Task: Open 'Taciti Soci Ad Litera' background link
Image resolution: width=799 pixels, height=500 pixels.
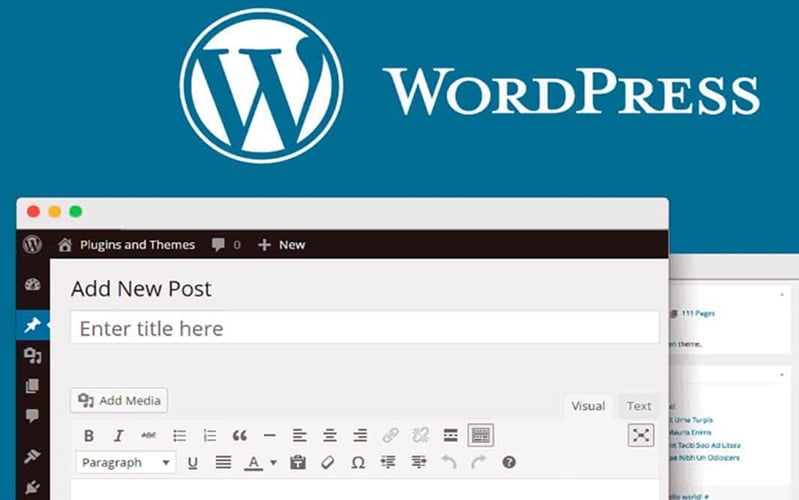Action: pos(705,445)
